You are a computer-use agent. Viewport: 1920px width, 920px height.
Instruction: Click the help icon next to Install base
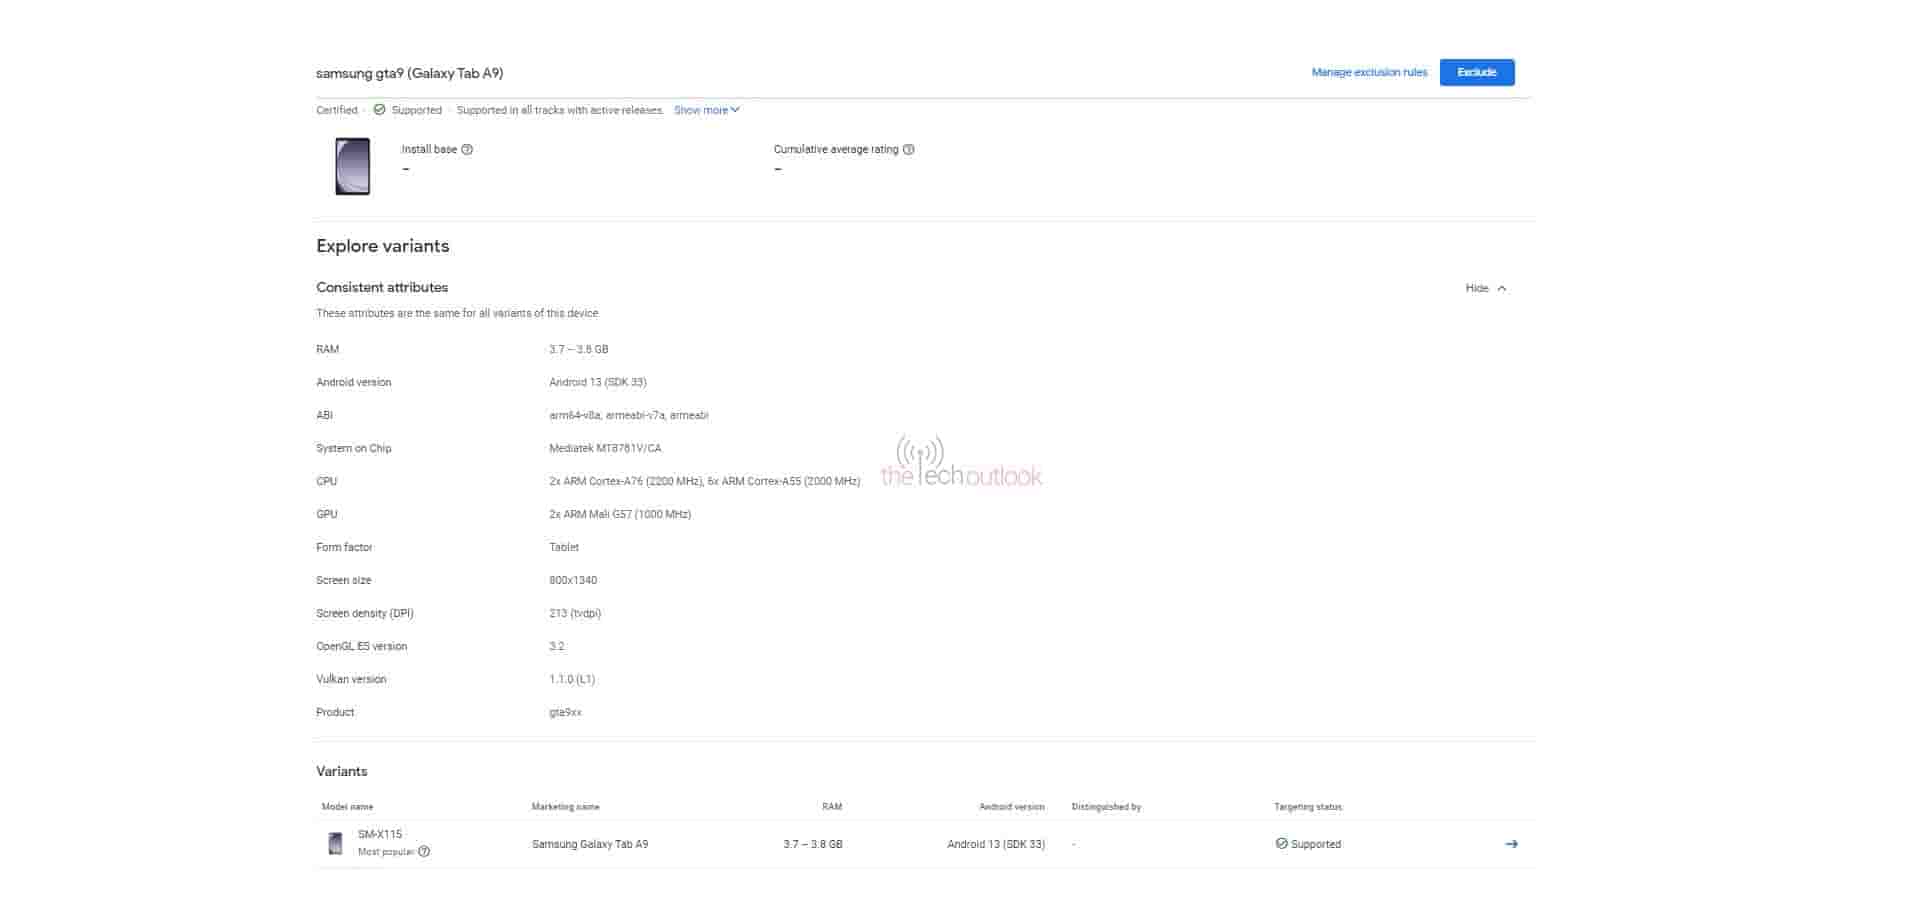click(467, 150)
